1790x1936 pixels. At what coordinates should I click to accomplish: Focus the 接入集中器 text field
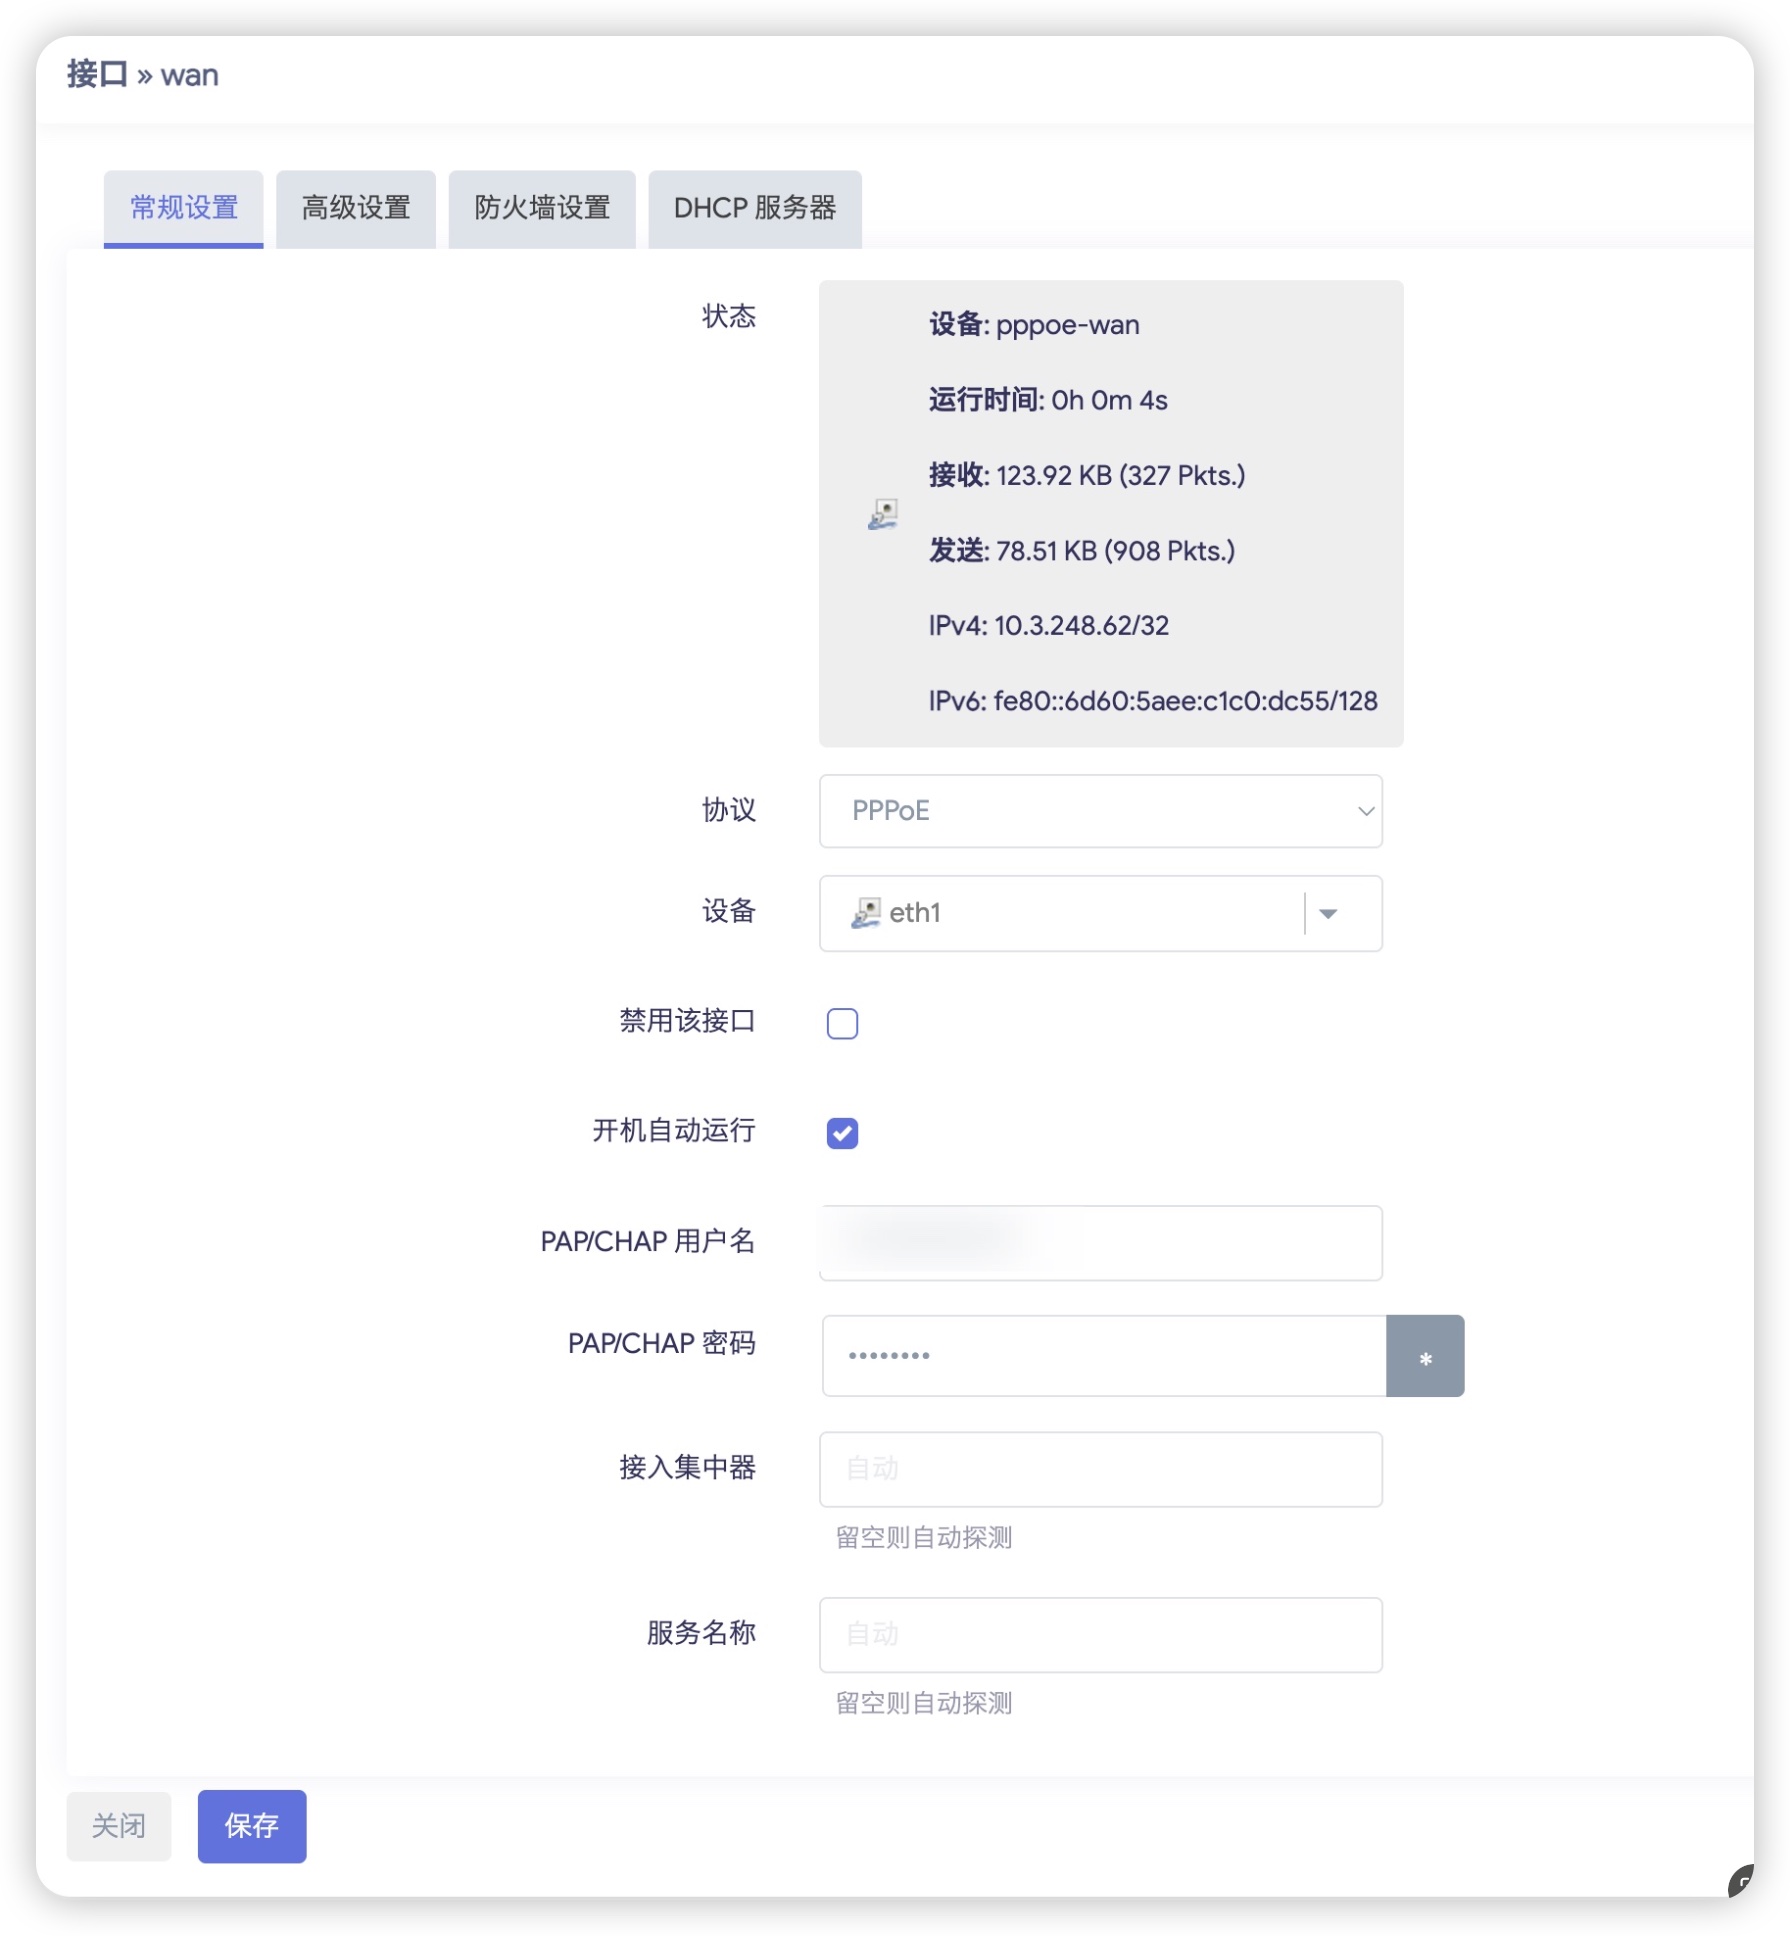click(x=1100, y=1469)
